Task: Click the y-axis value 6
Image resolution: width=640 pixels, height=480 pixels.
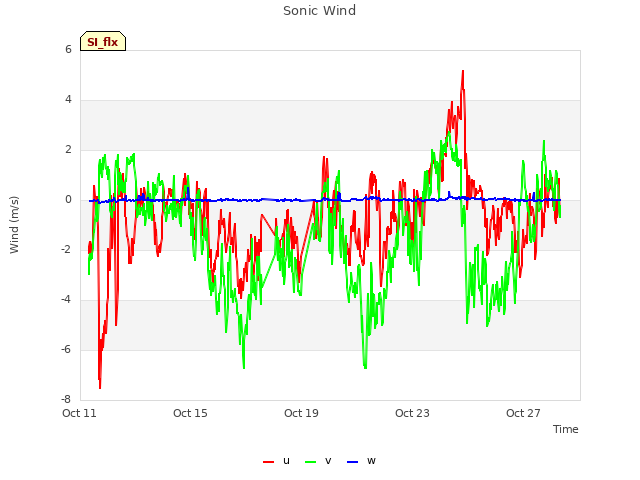Action: [x=68, y=49]
